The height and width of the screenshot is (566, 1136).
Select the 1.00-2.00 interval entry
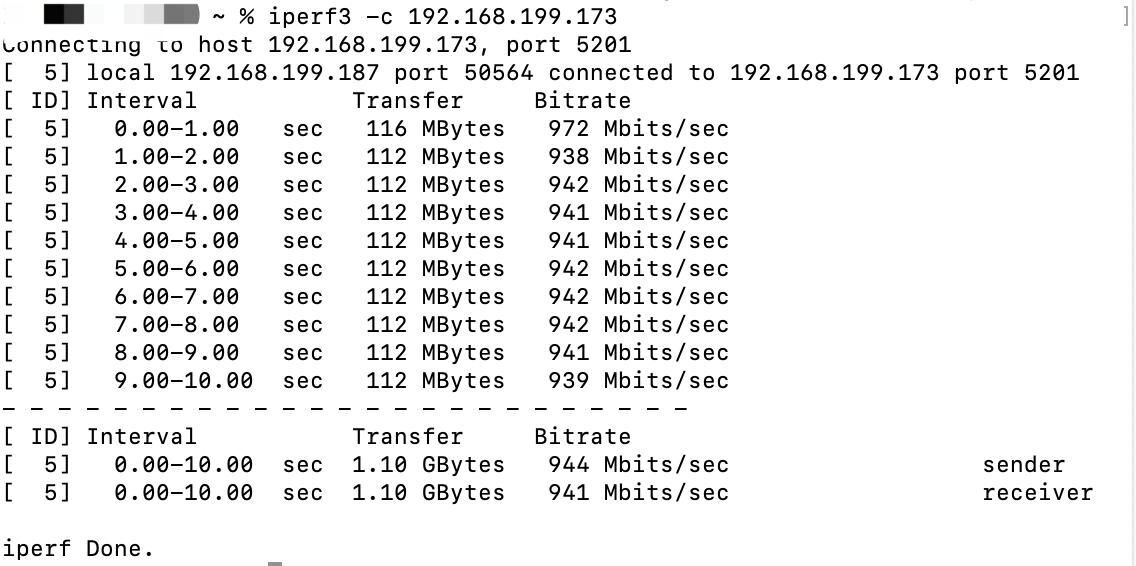[177, 156]
